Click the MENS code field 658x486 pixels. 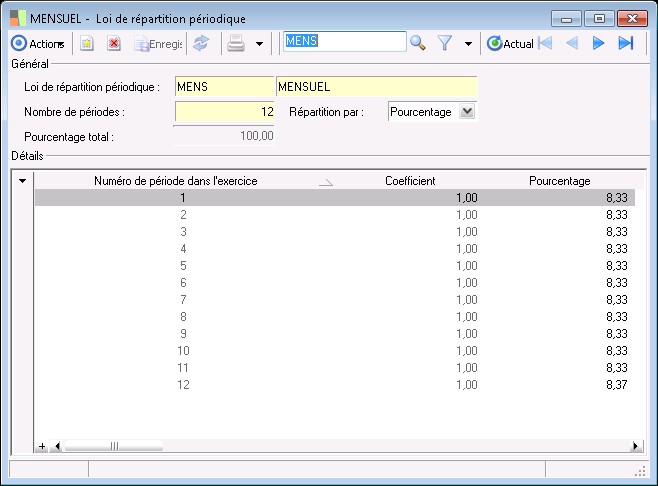click(x=225, y=87)
